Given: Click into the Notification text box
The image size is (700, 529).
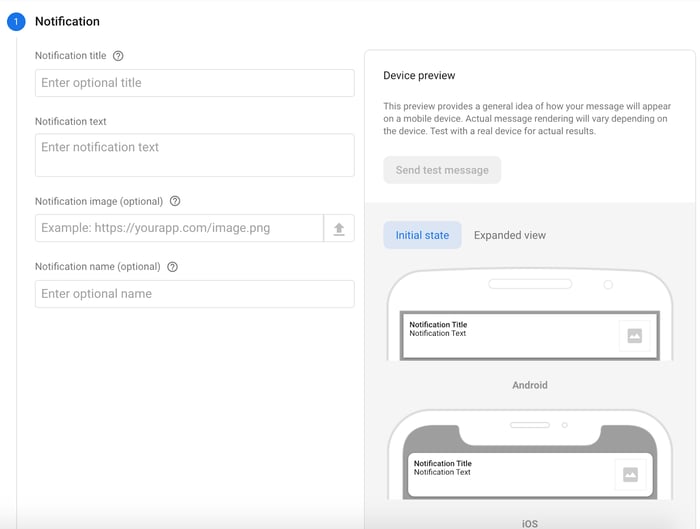Looking at the screenshot, I should [194, 155].
